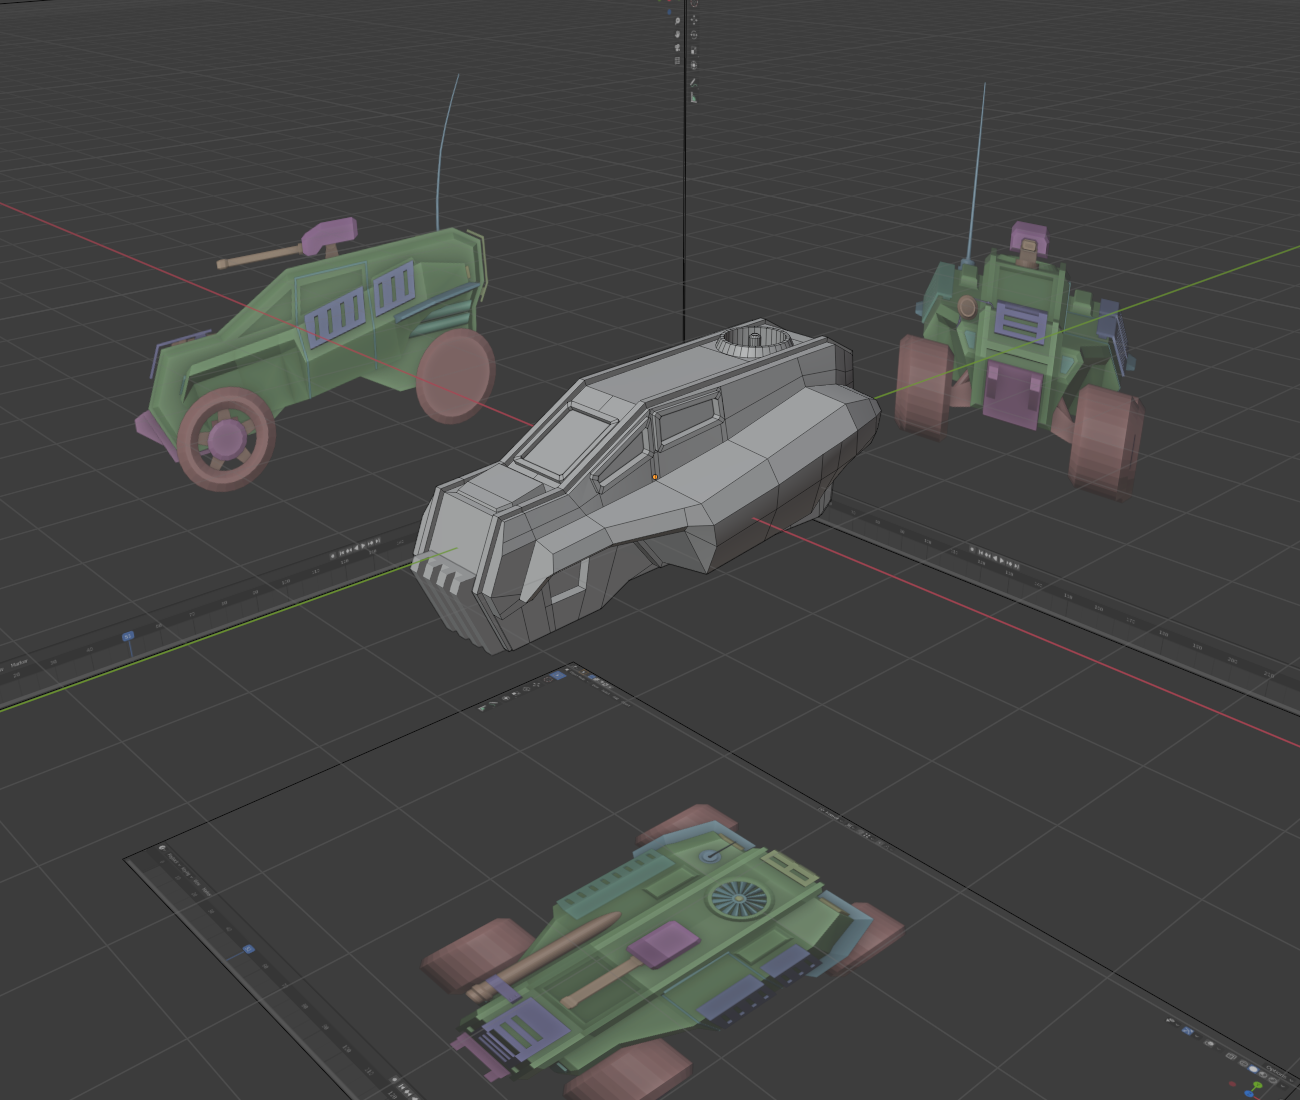Open the Marker menu in left timeline
This screenshot has height=1100, width=1300.
(x=18, y=663)
